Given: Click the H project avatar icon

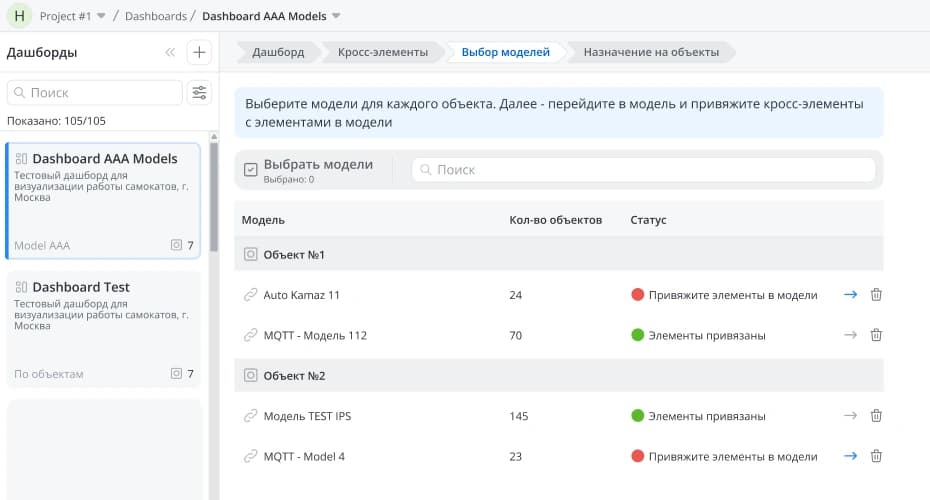Looking at the screenshot, I should [19, 16].
